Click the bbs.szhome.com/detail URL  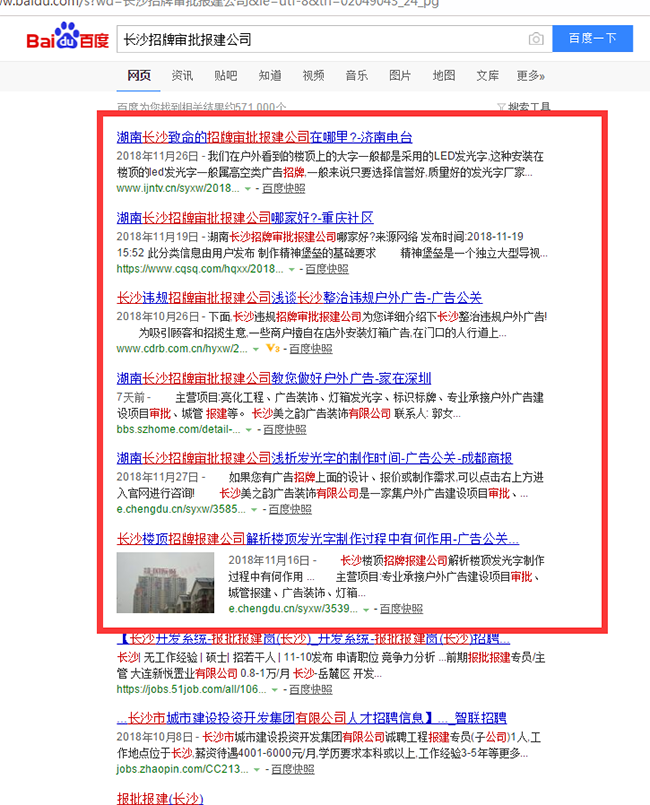coord(178,430)
